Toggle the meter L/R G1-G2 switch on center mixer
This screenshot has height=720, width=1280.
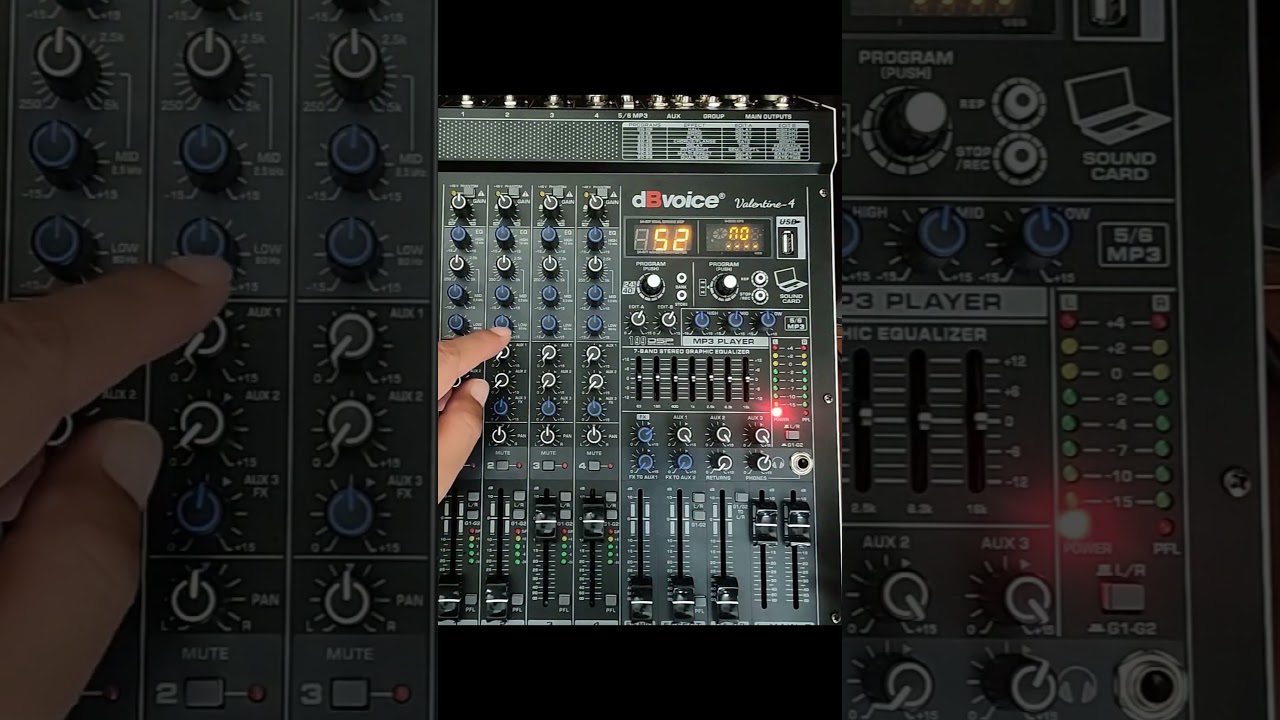click(792, 435)
